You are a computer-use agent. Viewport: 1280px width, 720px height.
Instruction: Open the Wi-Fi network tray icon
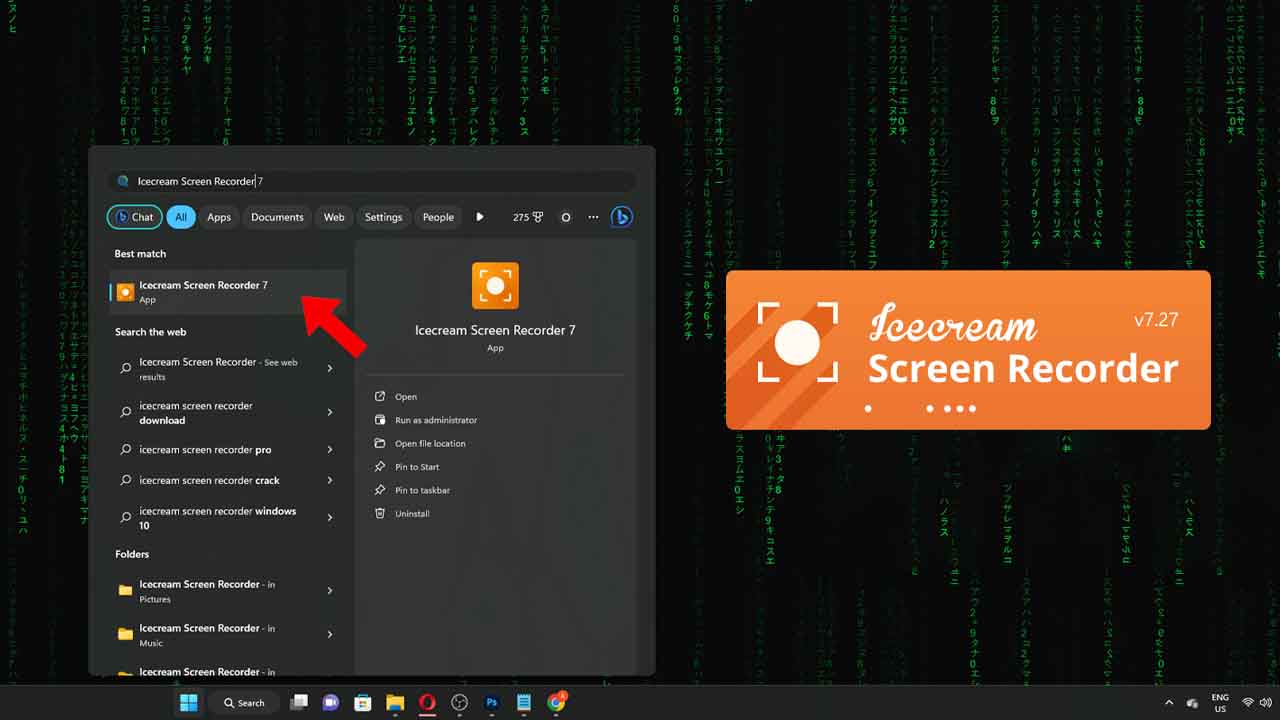point(1248,703)
